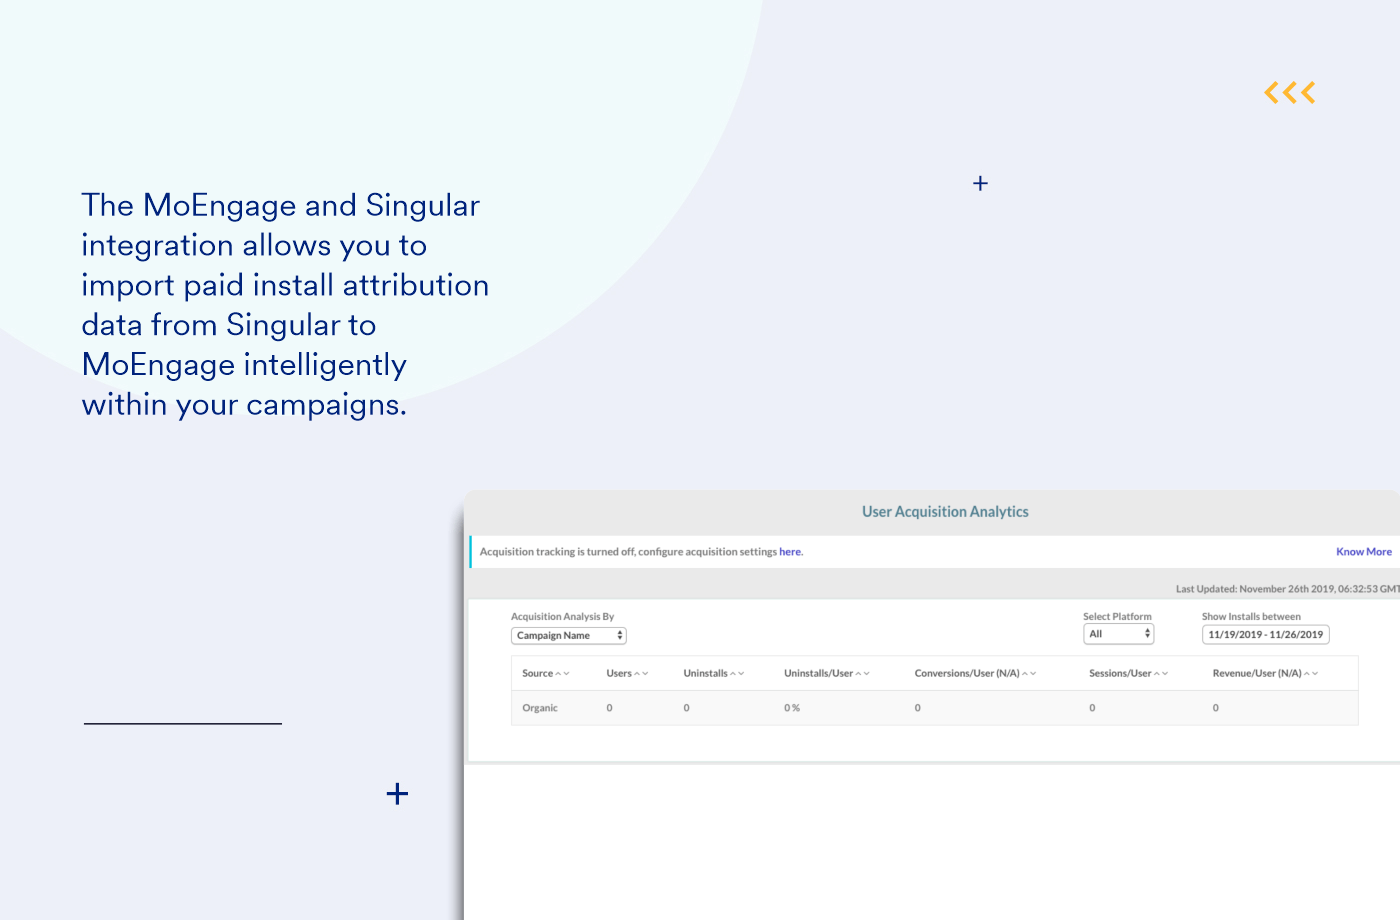Open the Select Platform 'All' dropdown
This screenshot has width=1400, height=920.
click(1119, 634)
